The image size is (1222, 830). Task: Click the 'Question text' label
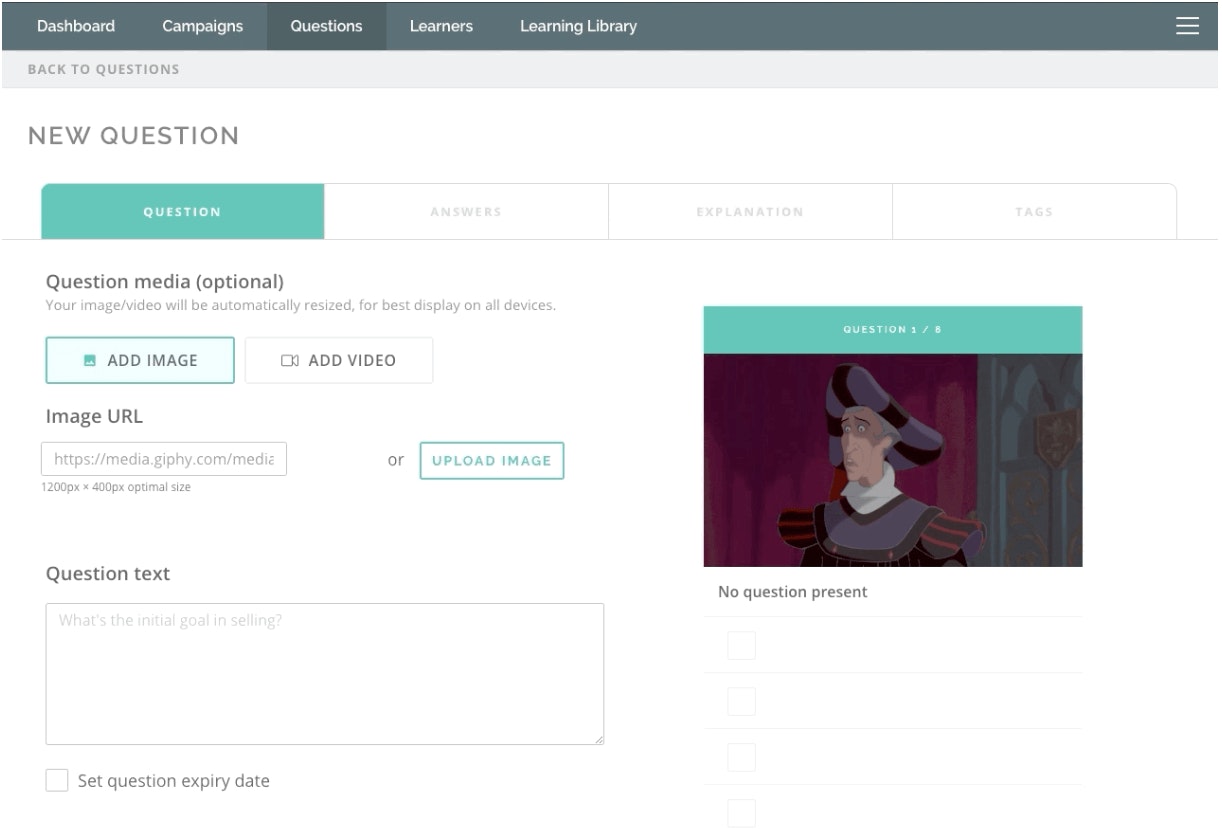click(x=108, y=574)
